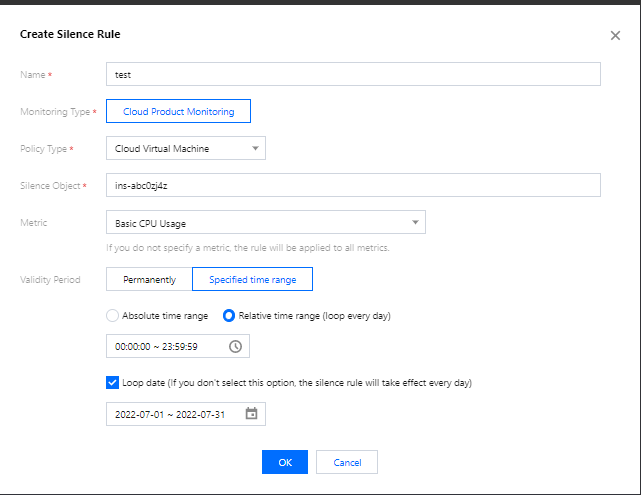Viewport: 641px width, 495px height.
Task: Expand the Metric dropdown arrow
Action: (x=415, y=223)
